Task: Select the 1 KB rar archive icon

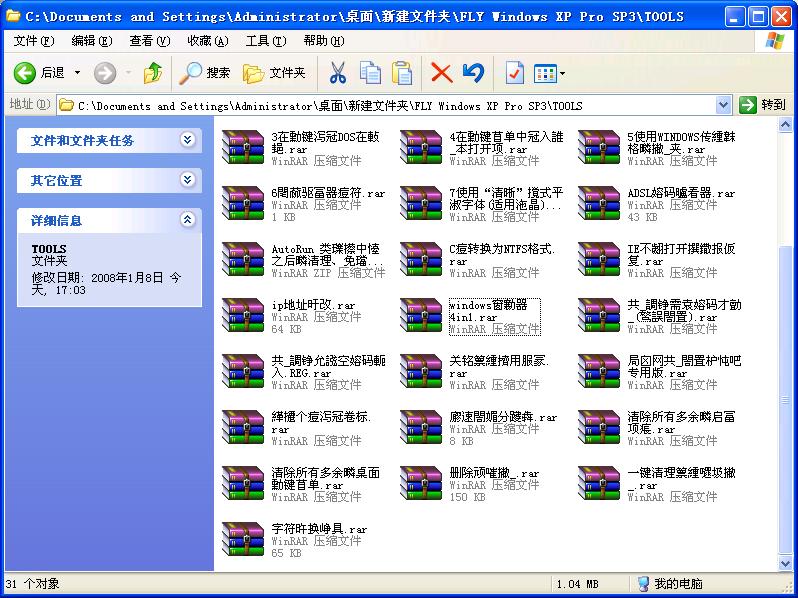Action: [243, 203]
